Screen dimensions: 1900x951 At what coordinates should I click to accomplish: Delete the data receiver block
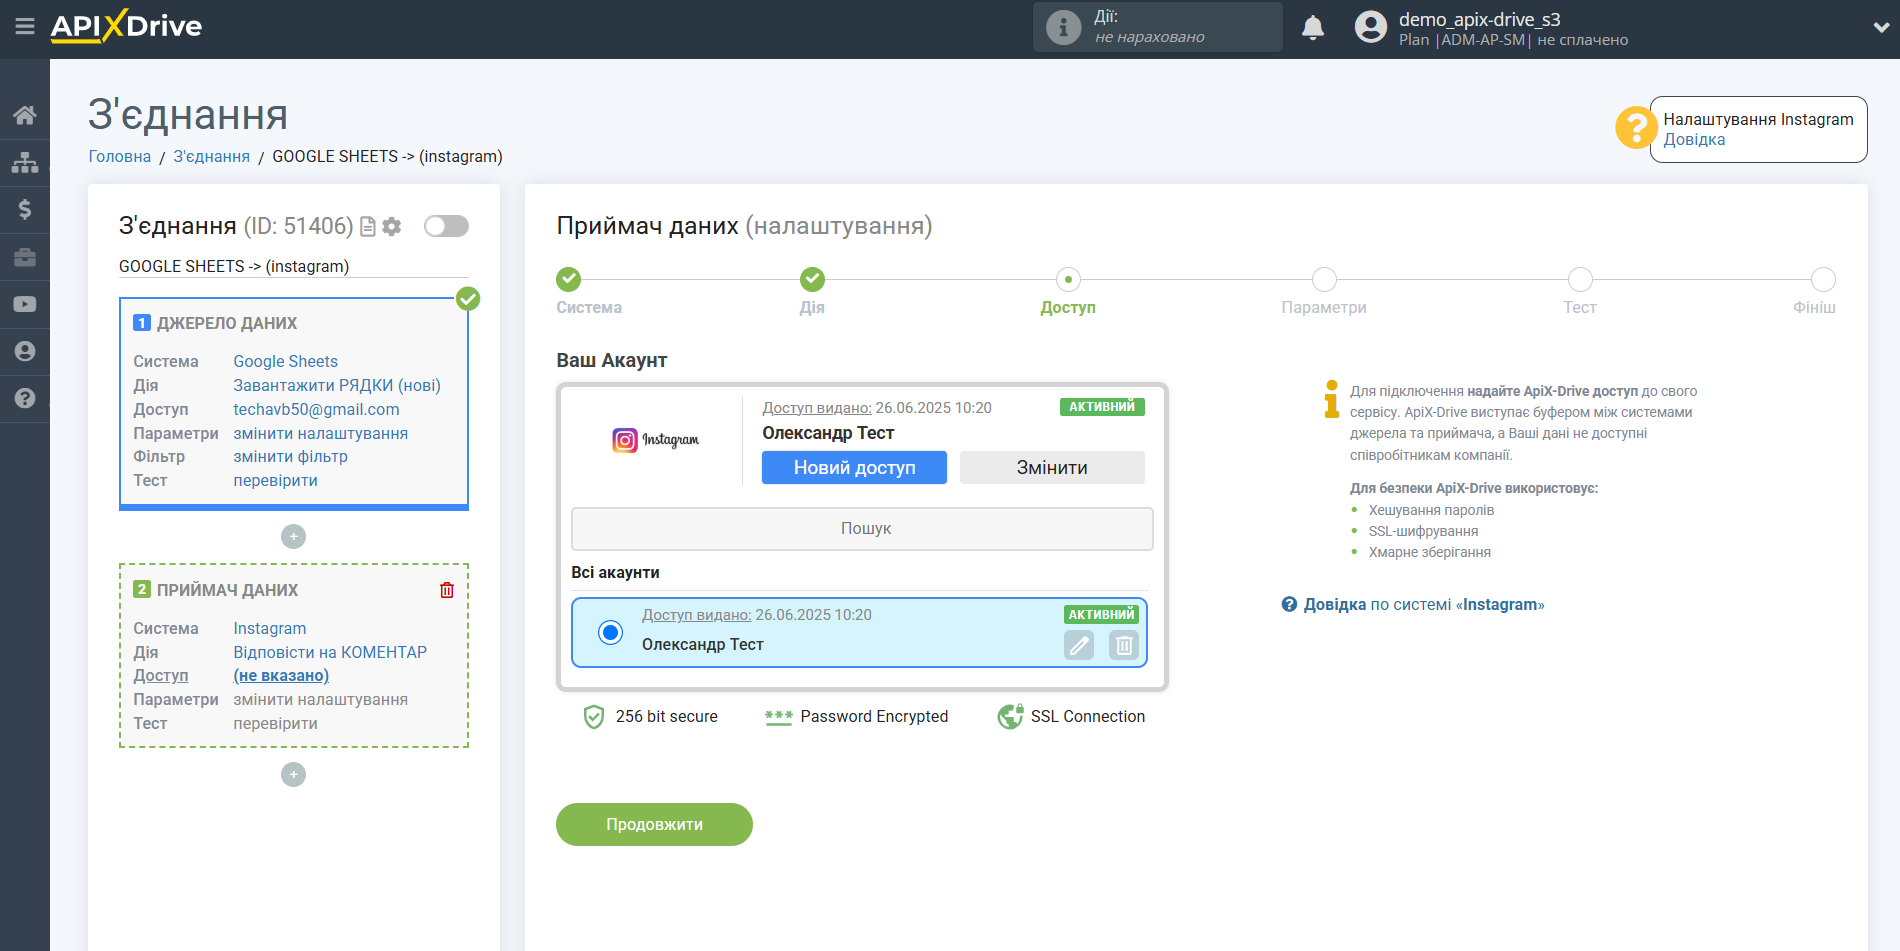[447, 590]
